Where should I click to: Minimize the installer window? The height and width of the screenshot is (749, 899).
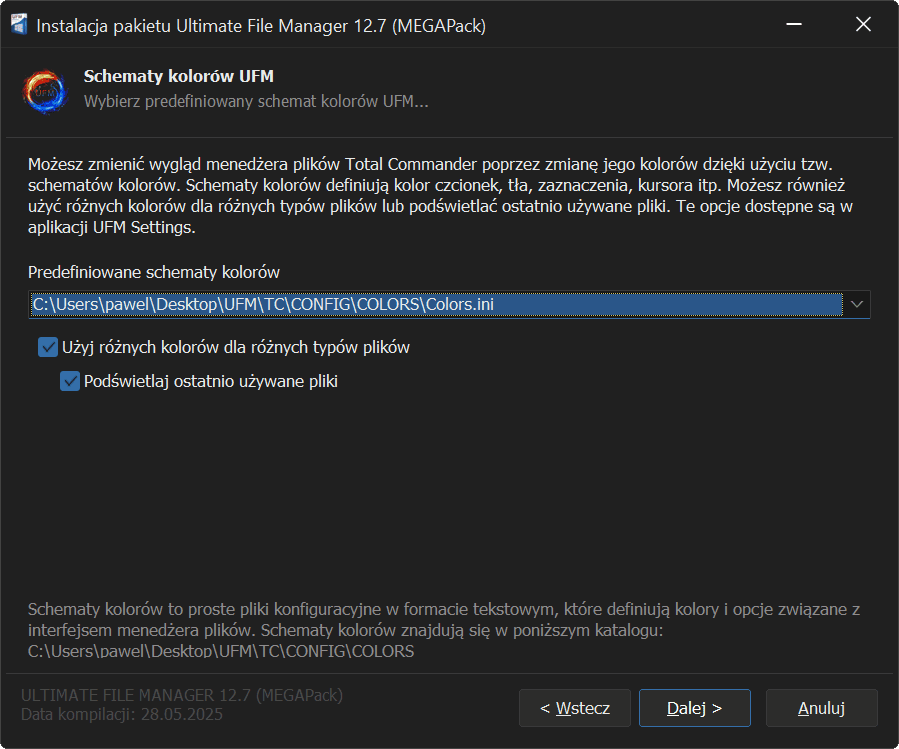pyautogui.click(x=792, y=26)
